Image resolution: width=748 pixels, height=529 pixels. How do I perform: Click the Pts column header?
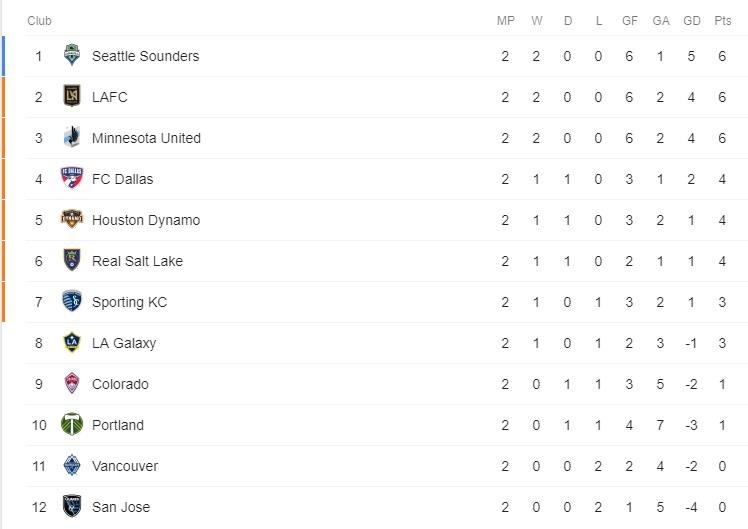722,21
